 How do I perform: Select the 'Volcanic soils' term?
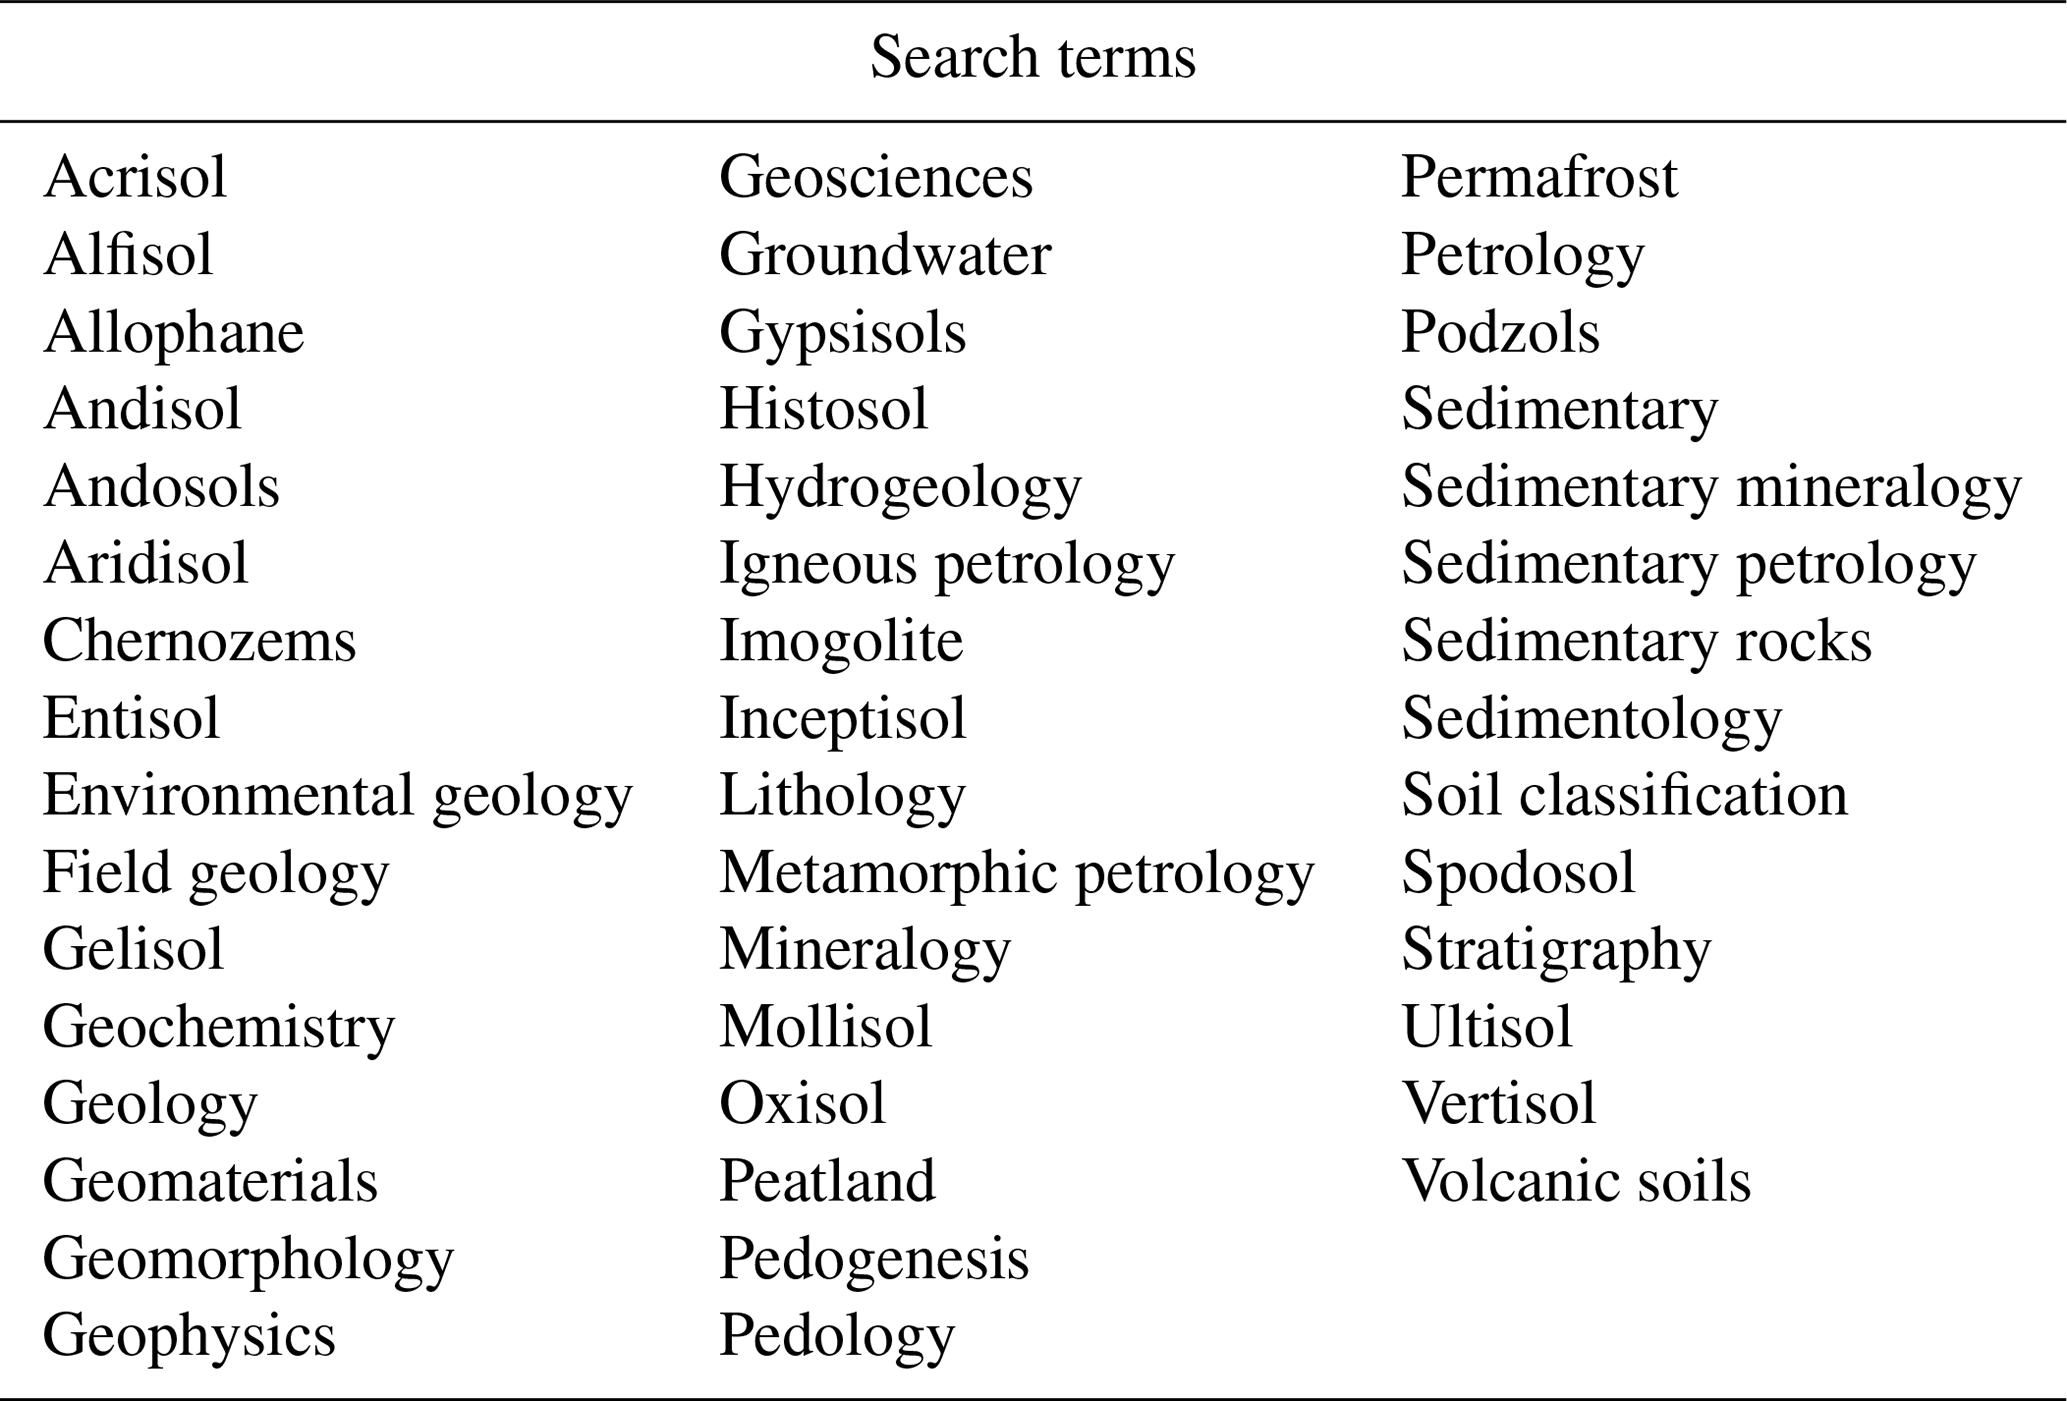[x=1576, y=1181]
